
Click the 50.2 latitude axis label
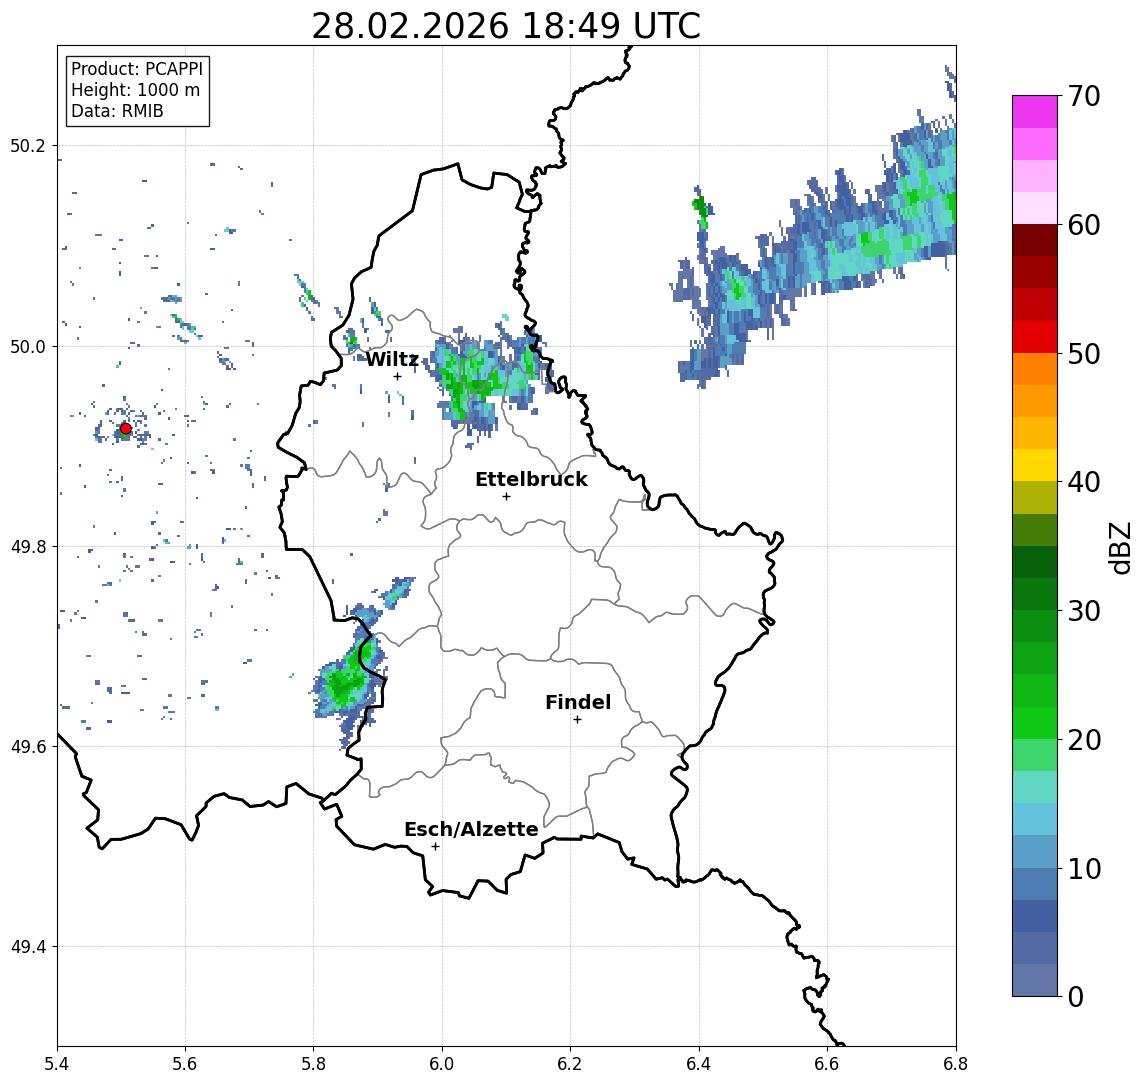[x=27, y=146]
